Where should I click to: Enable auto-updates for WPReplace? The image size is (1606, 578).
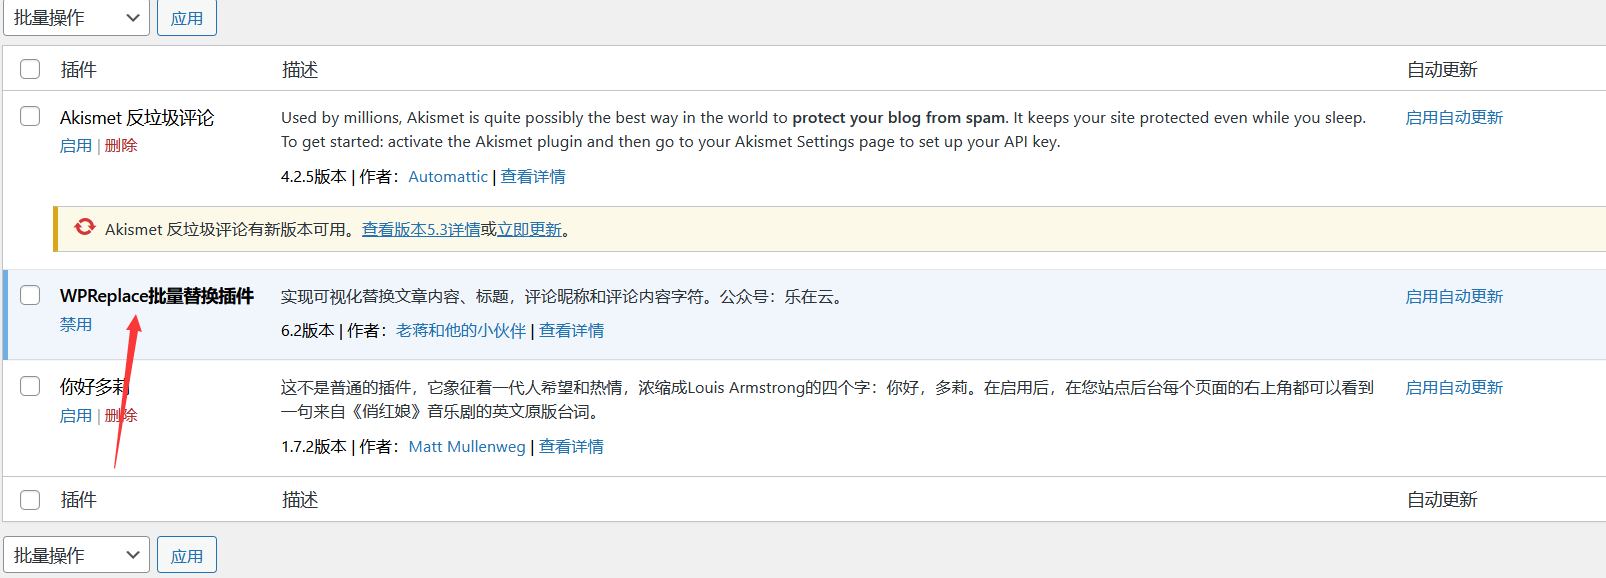[x=1454, y=297]
